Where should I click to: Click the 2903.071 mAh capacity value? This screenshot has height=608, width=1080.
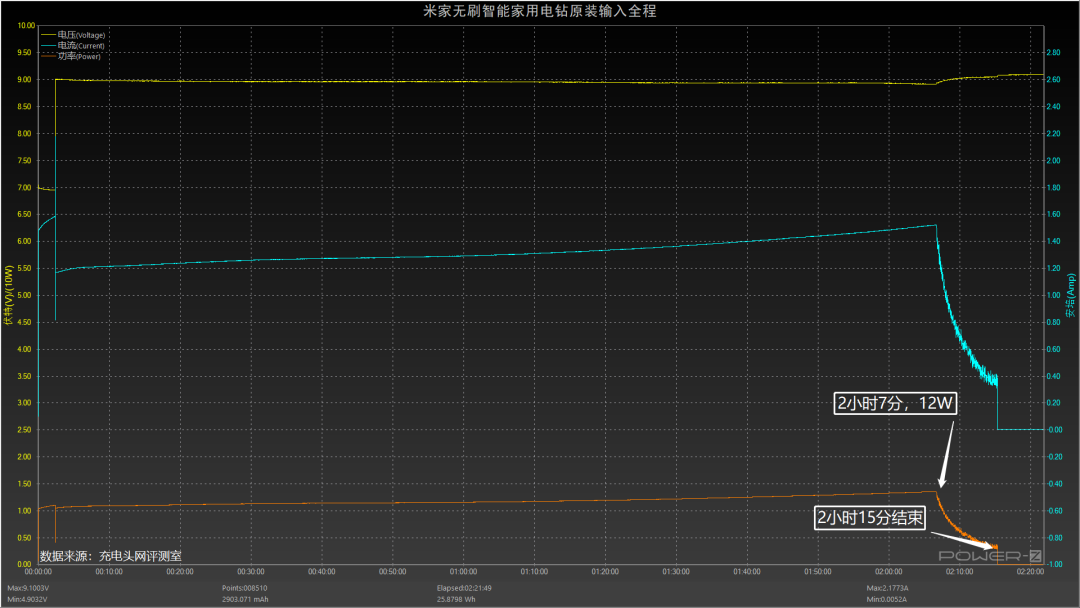click(245, 599)
